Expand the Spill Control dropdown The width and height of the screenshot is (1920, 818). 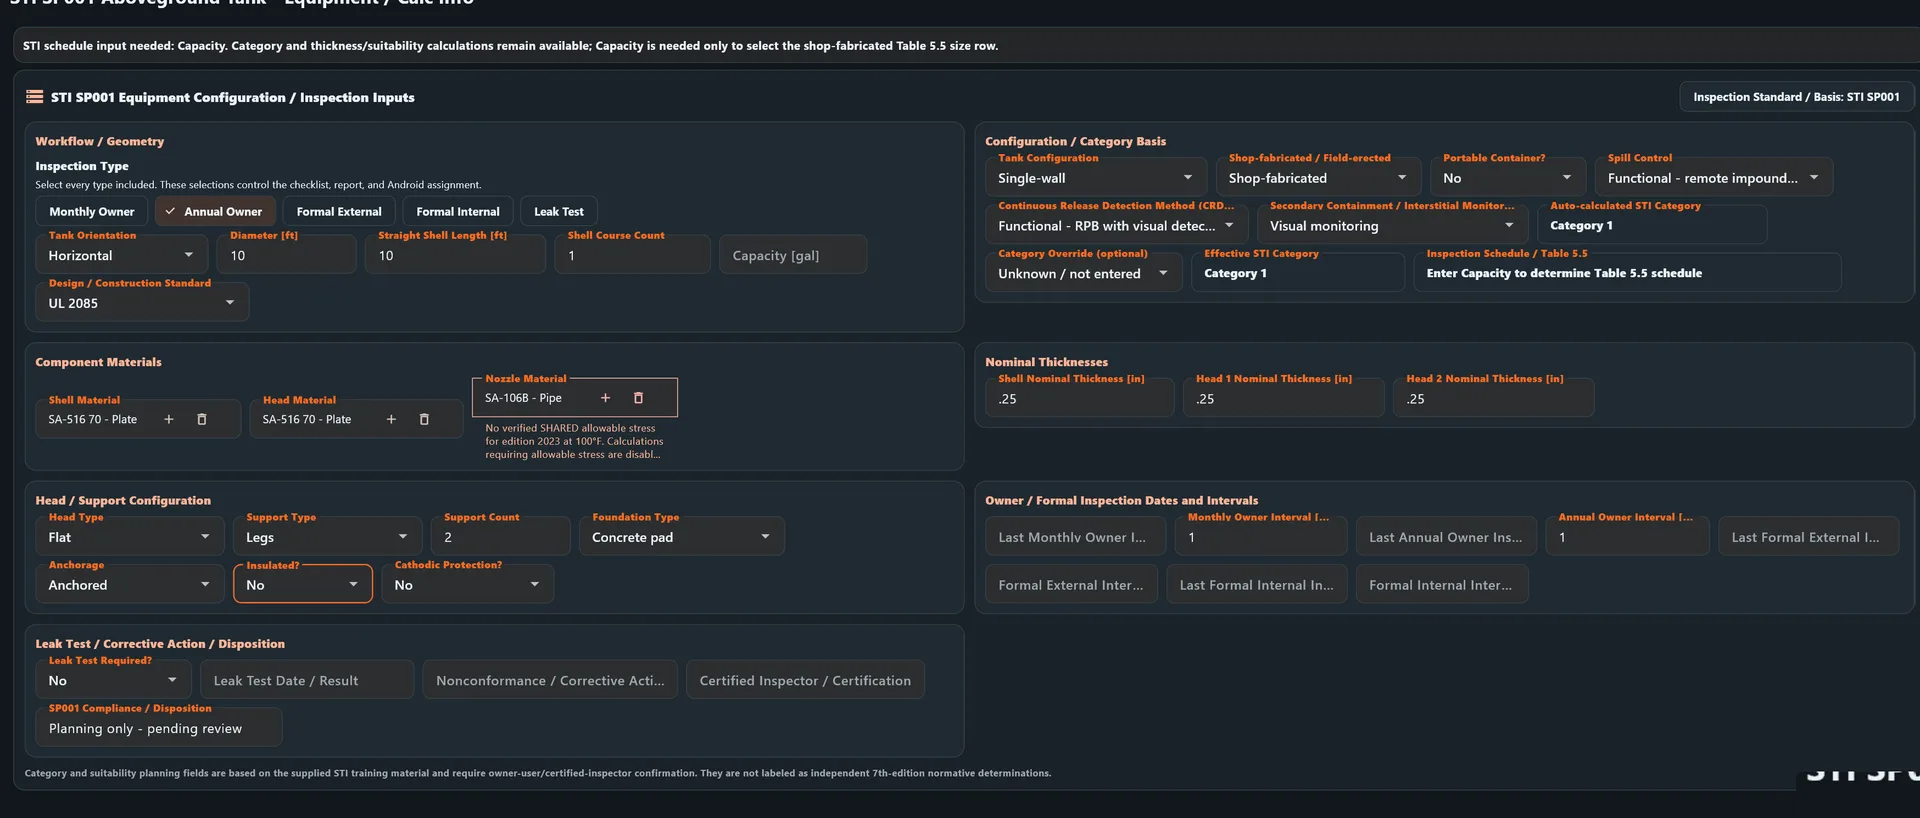[x=1714, y=178]
